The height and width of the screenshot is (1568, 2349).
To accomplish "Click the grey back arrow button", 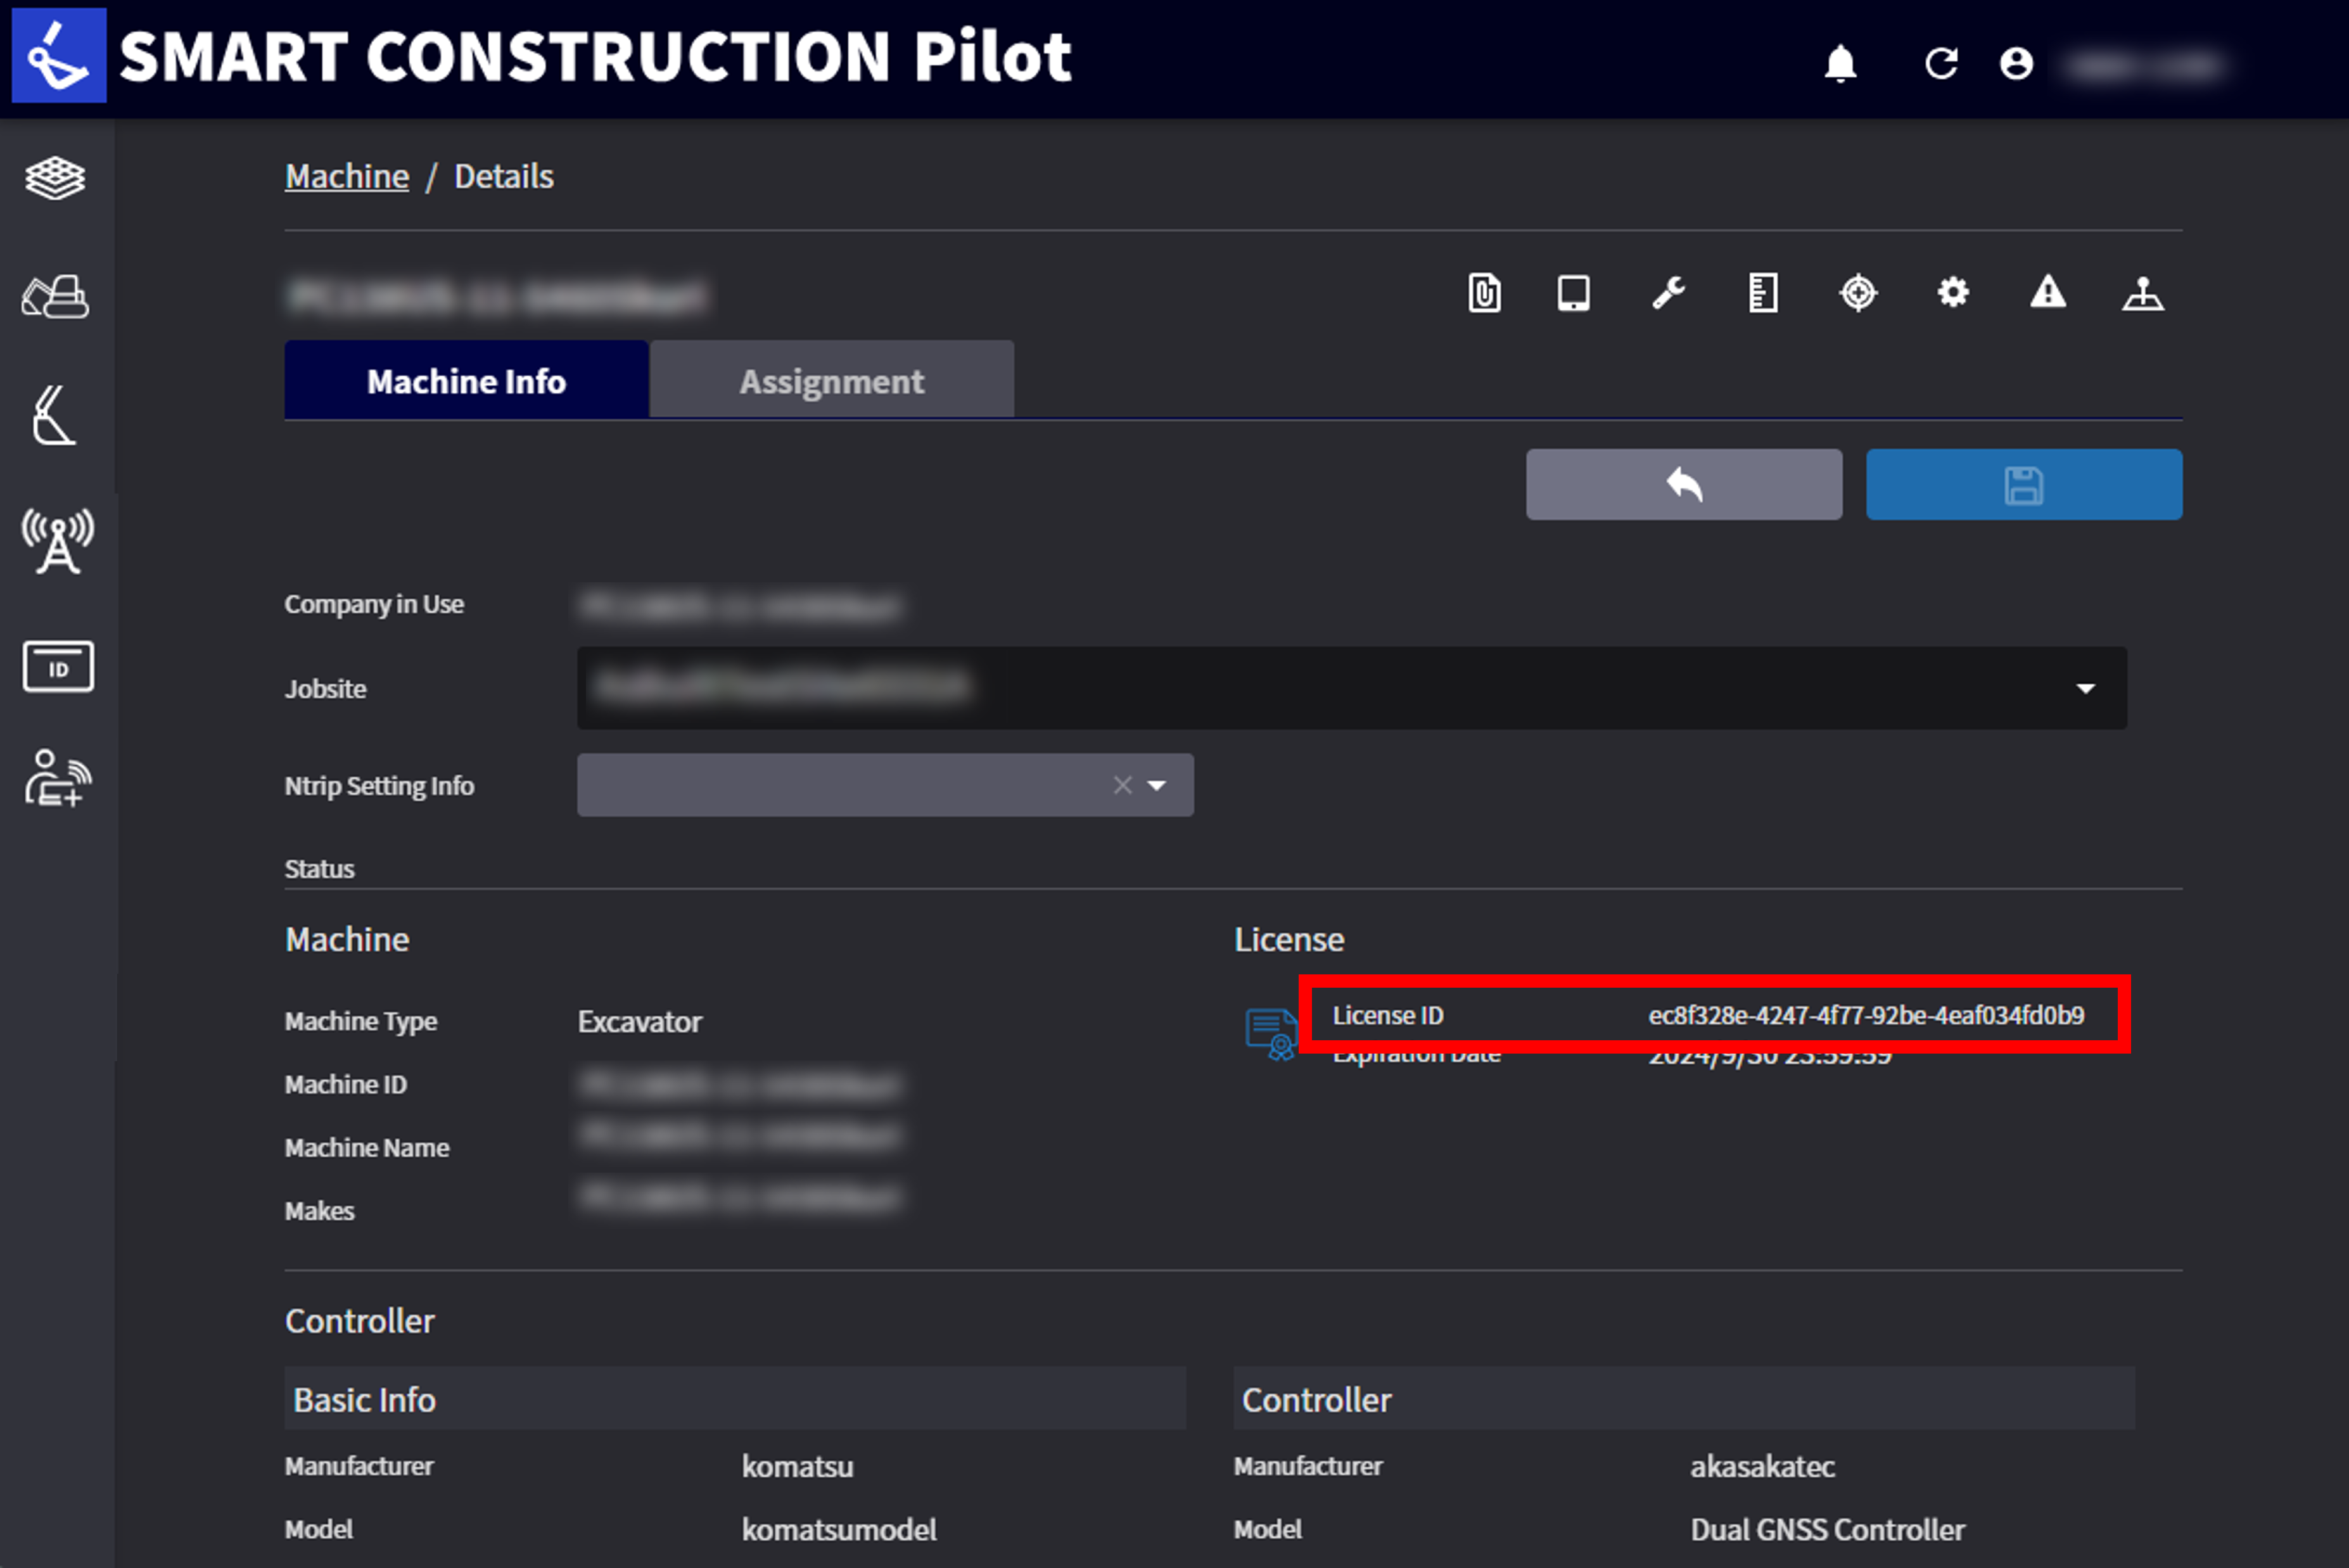I will 1683,485.
